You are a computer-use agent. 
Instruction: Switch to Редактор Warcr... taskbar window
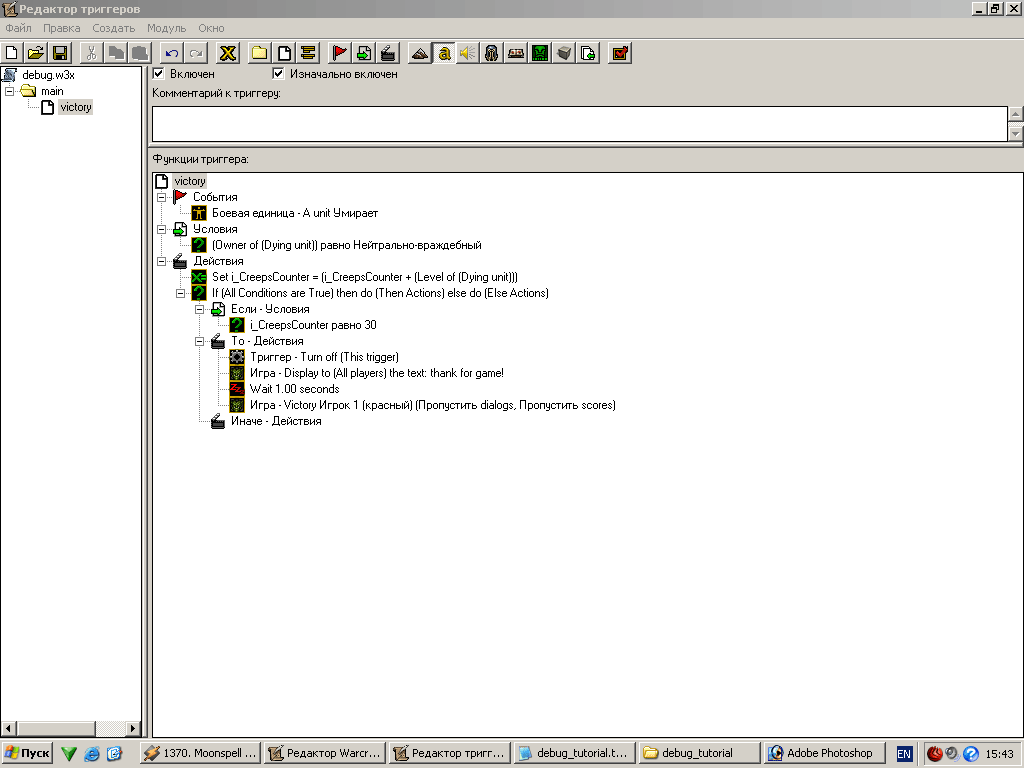click(325, 753)
